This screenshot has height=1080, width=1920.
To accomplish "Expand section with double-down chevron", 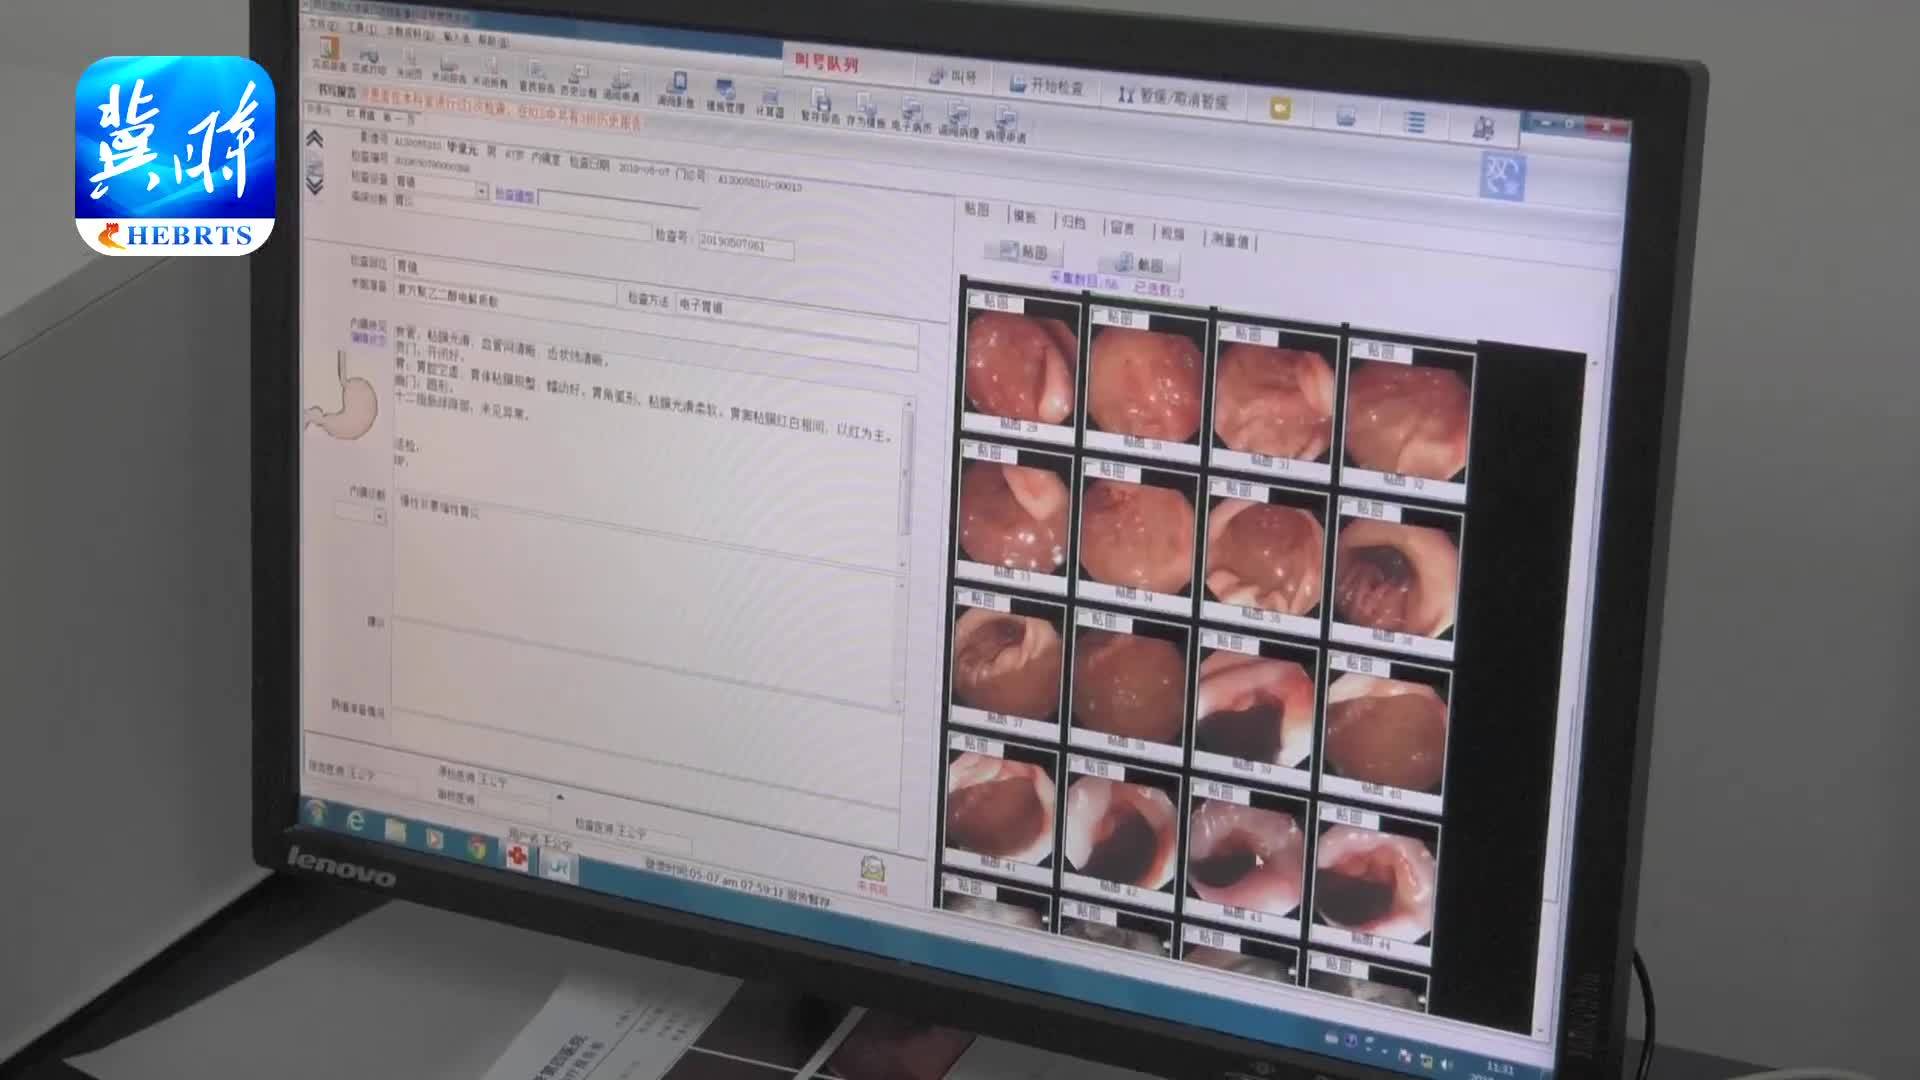I will pos(314,185).
